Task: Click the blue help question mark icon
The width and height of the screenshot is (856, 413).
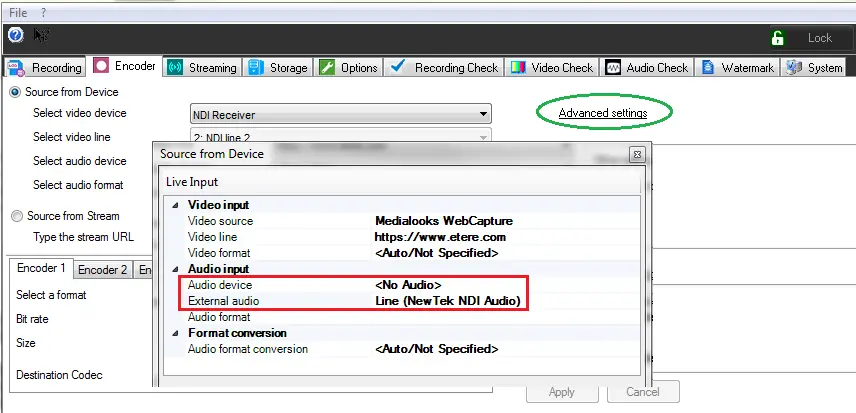Action: (15, 35)
